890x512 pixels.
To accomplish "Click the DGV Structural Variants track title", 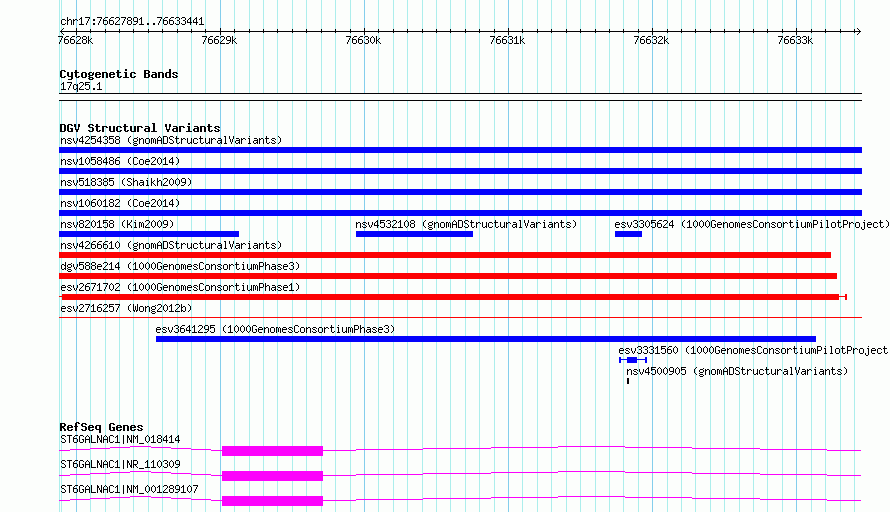I will 140,128.
